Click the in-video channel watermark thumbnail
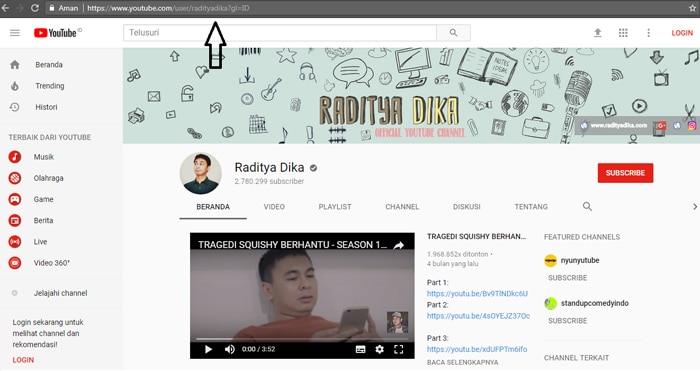 [x=397, y=322]
